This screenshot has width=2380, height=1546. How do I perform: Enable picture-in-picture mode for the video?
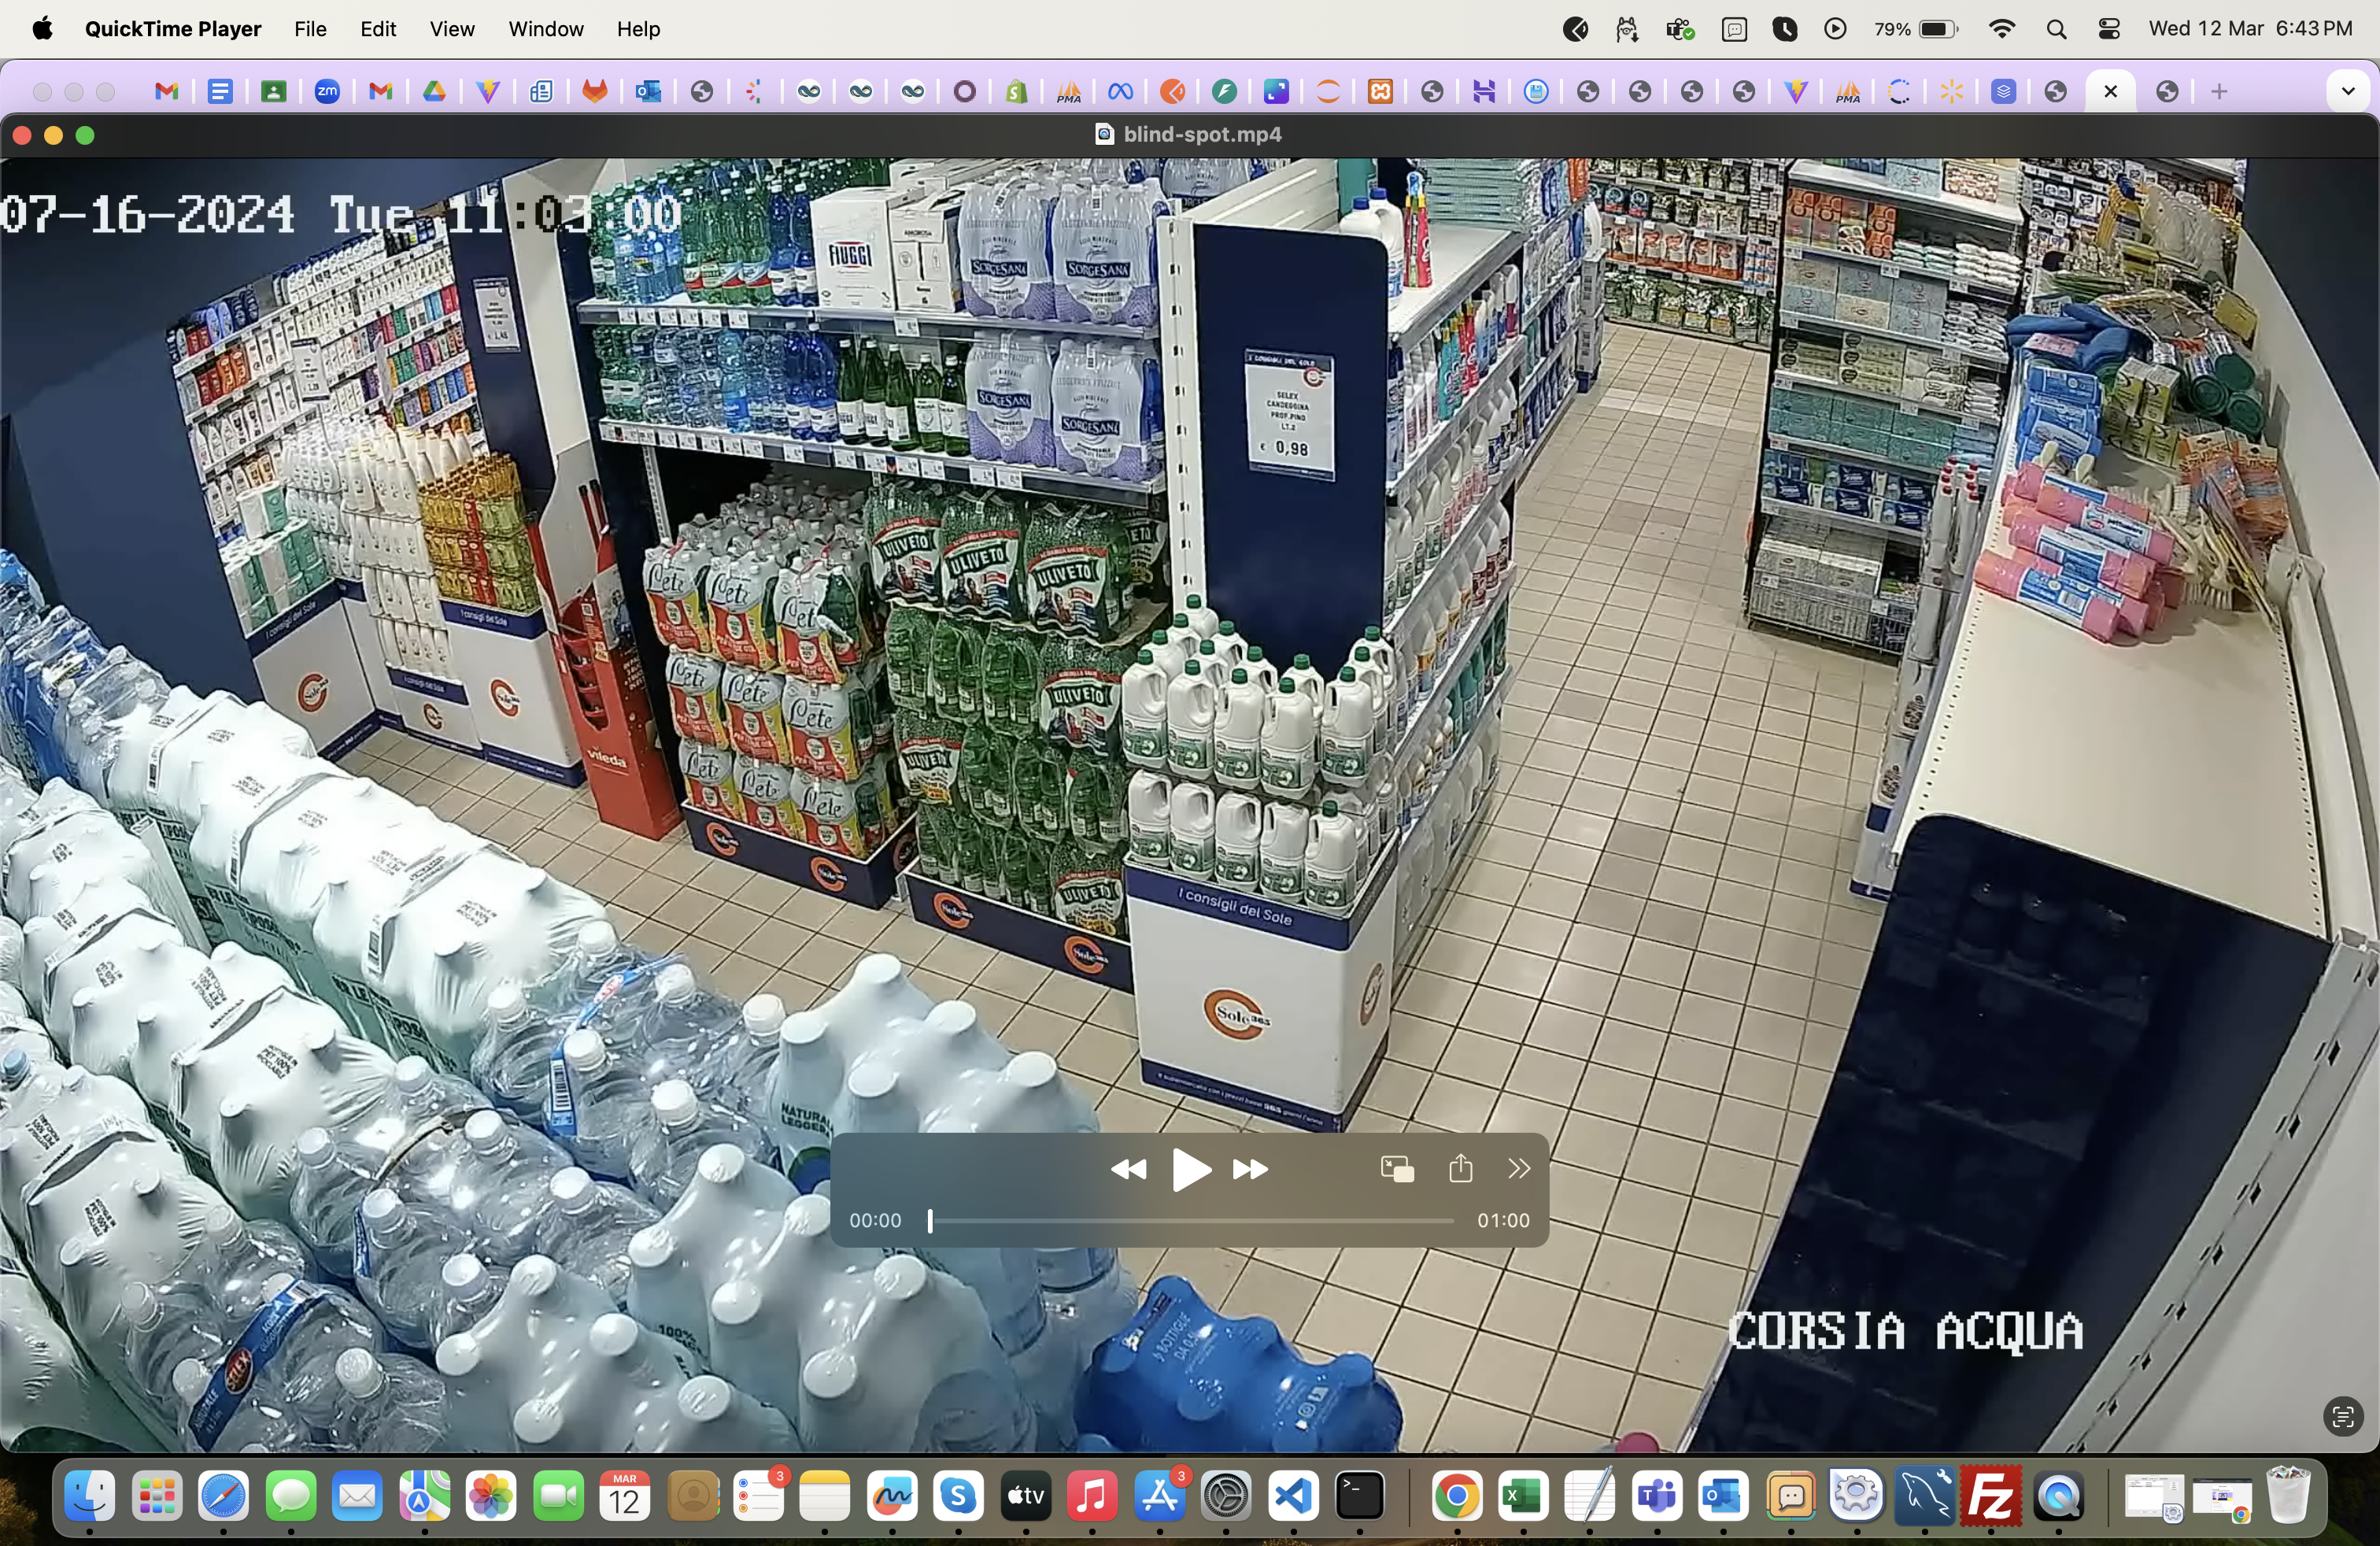tap(1397, 1169)
